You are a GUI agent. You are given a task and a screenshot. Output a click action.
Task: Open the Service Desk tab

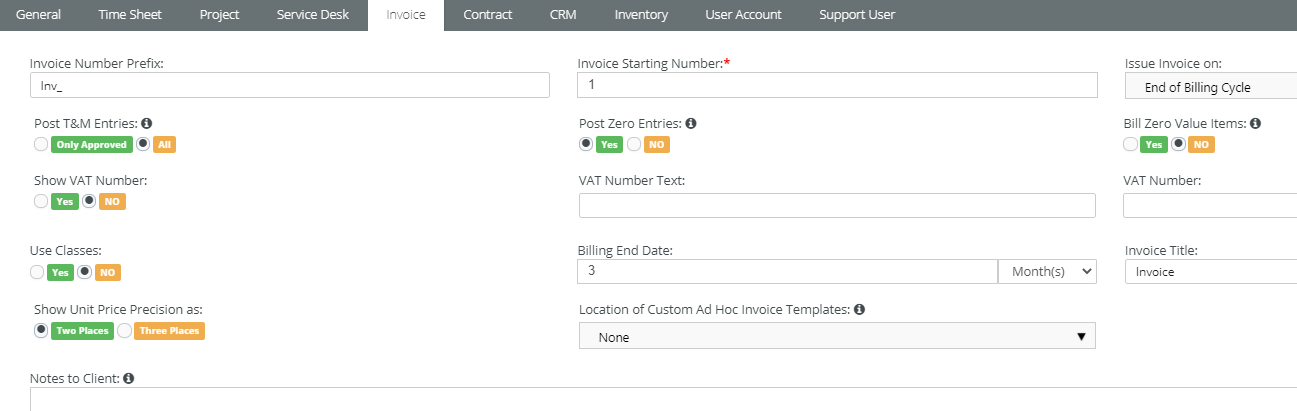313,15
